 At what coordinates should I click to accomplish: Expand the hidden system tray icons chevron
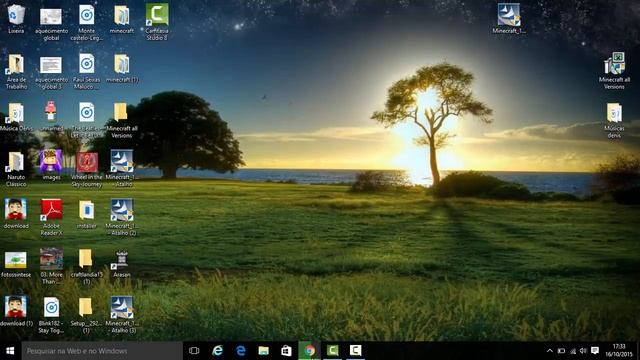pos(549,351)
